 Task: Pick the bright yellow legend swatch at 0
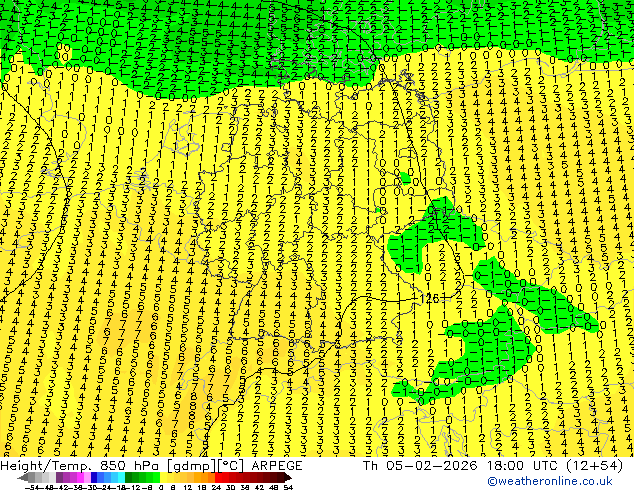163,477
